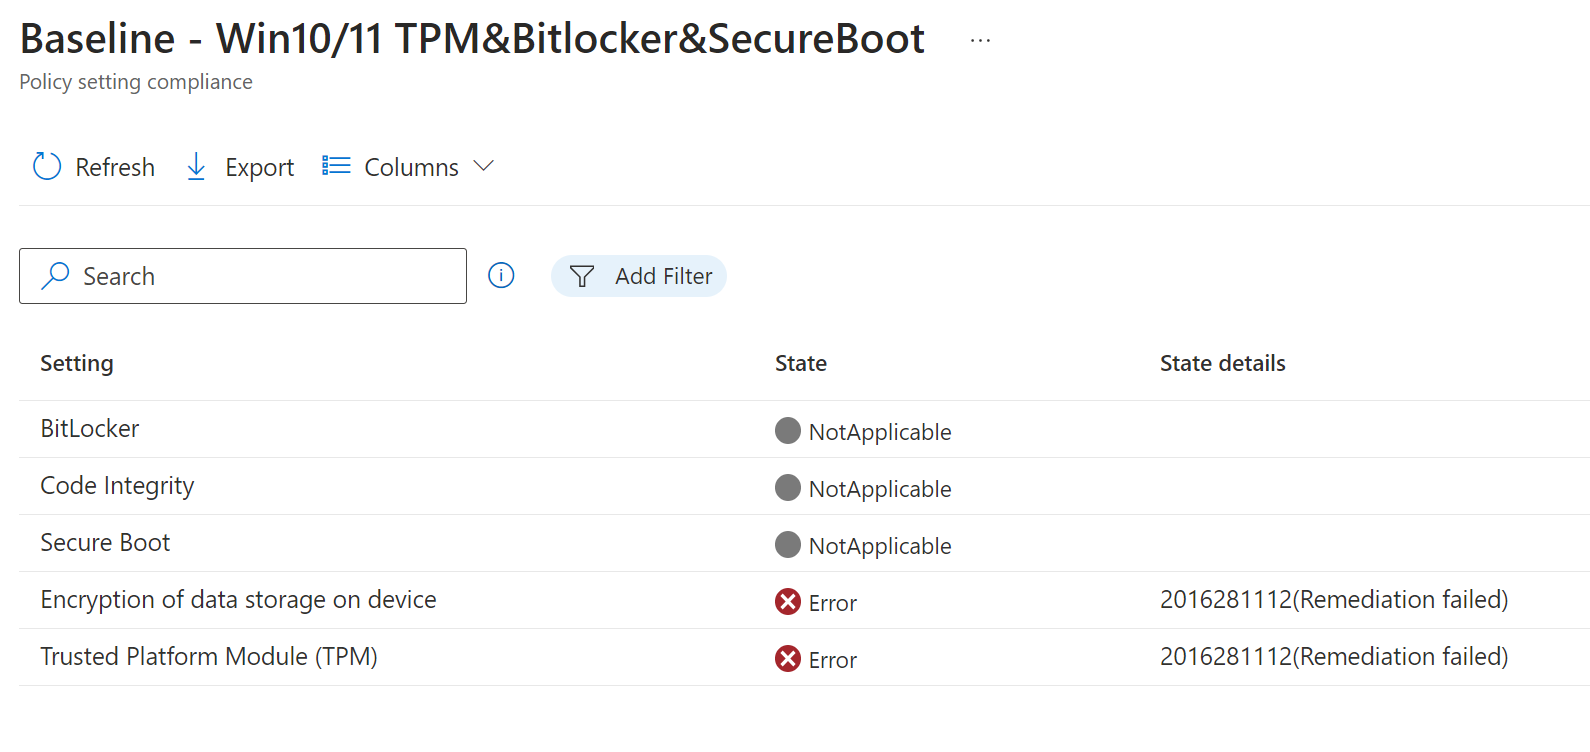
Task: Click the Columns list icon
Action: coord(336,166)
